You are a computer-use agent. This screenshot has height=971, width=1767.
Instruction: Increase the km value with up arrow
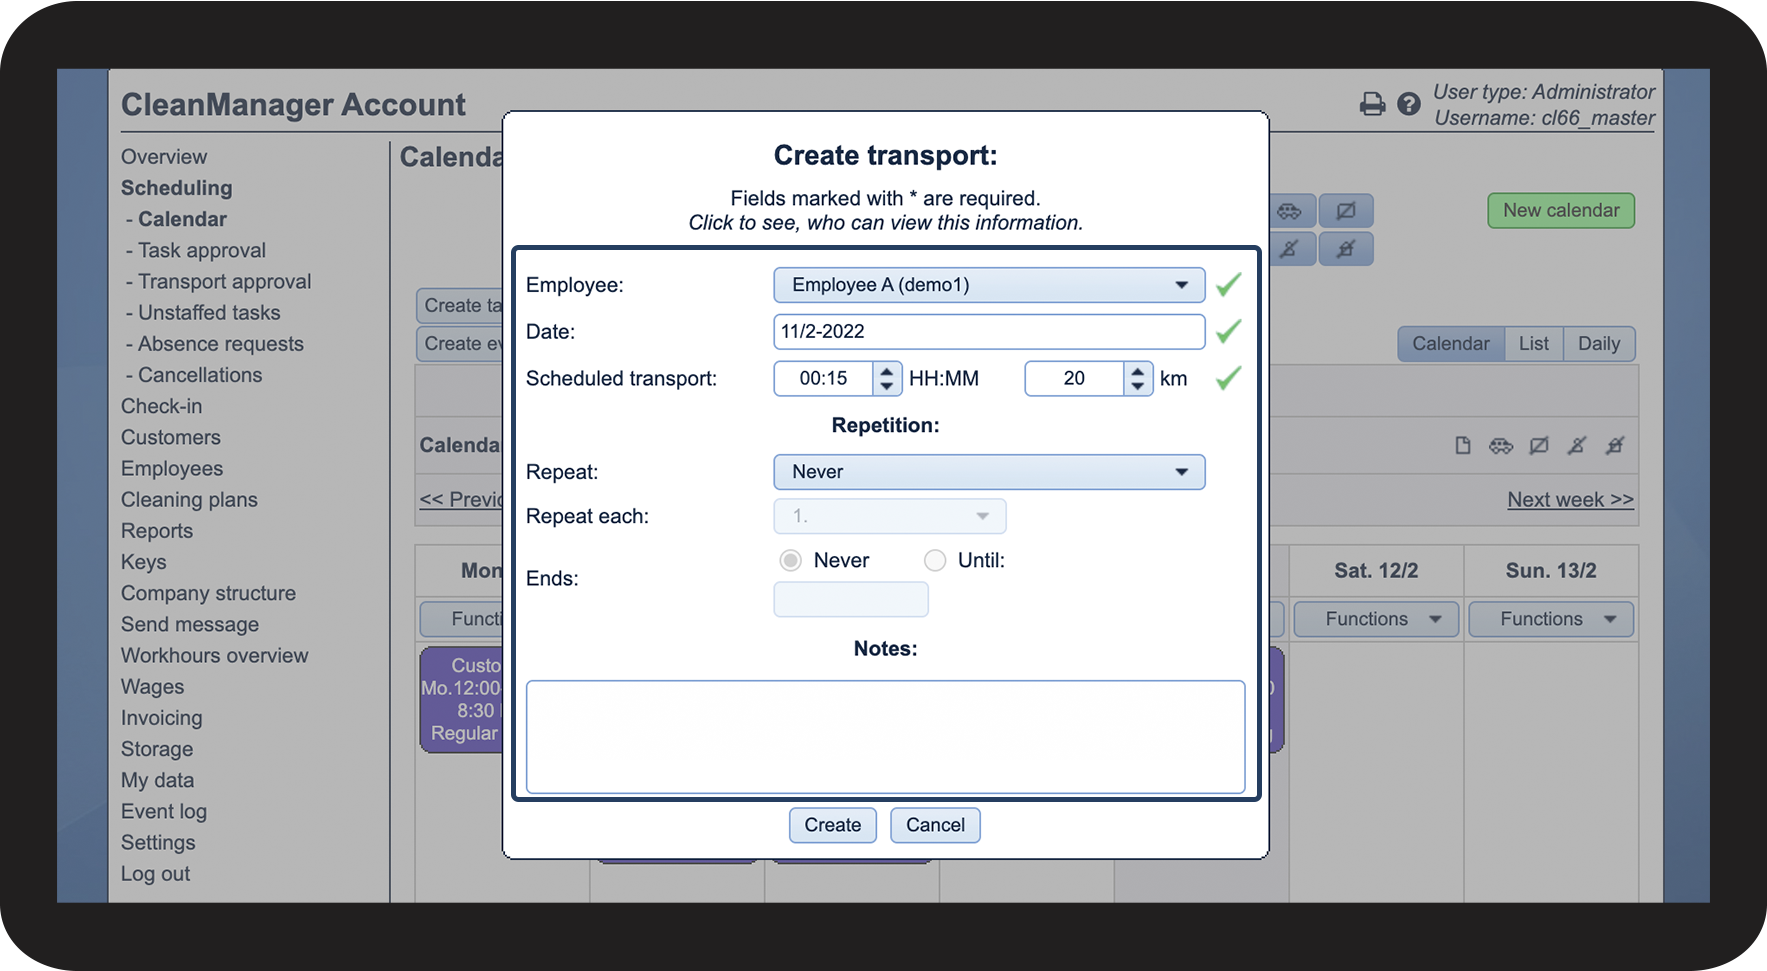pos(1137,371)
